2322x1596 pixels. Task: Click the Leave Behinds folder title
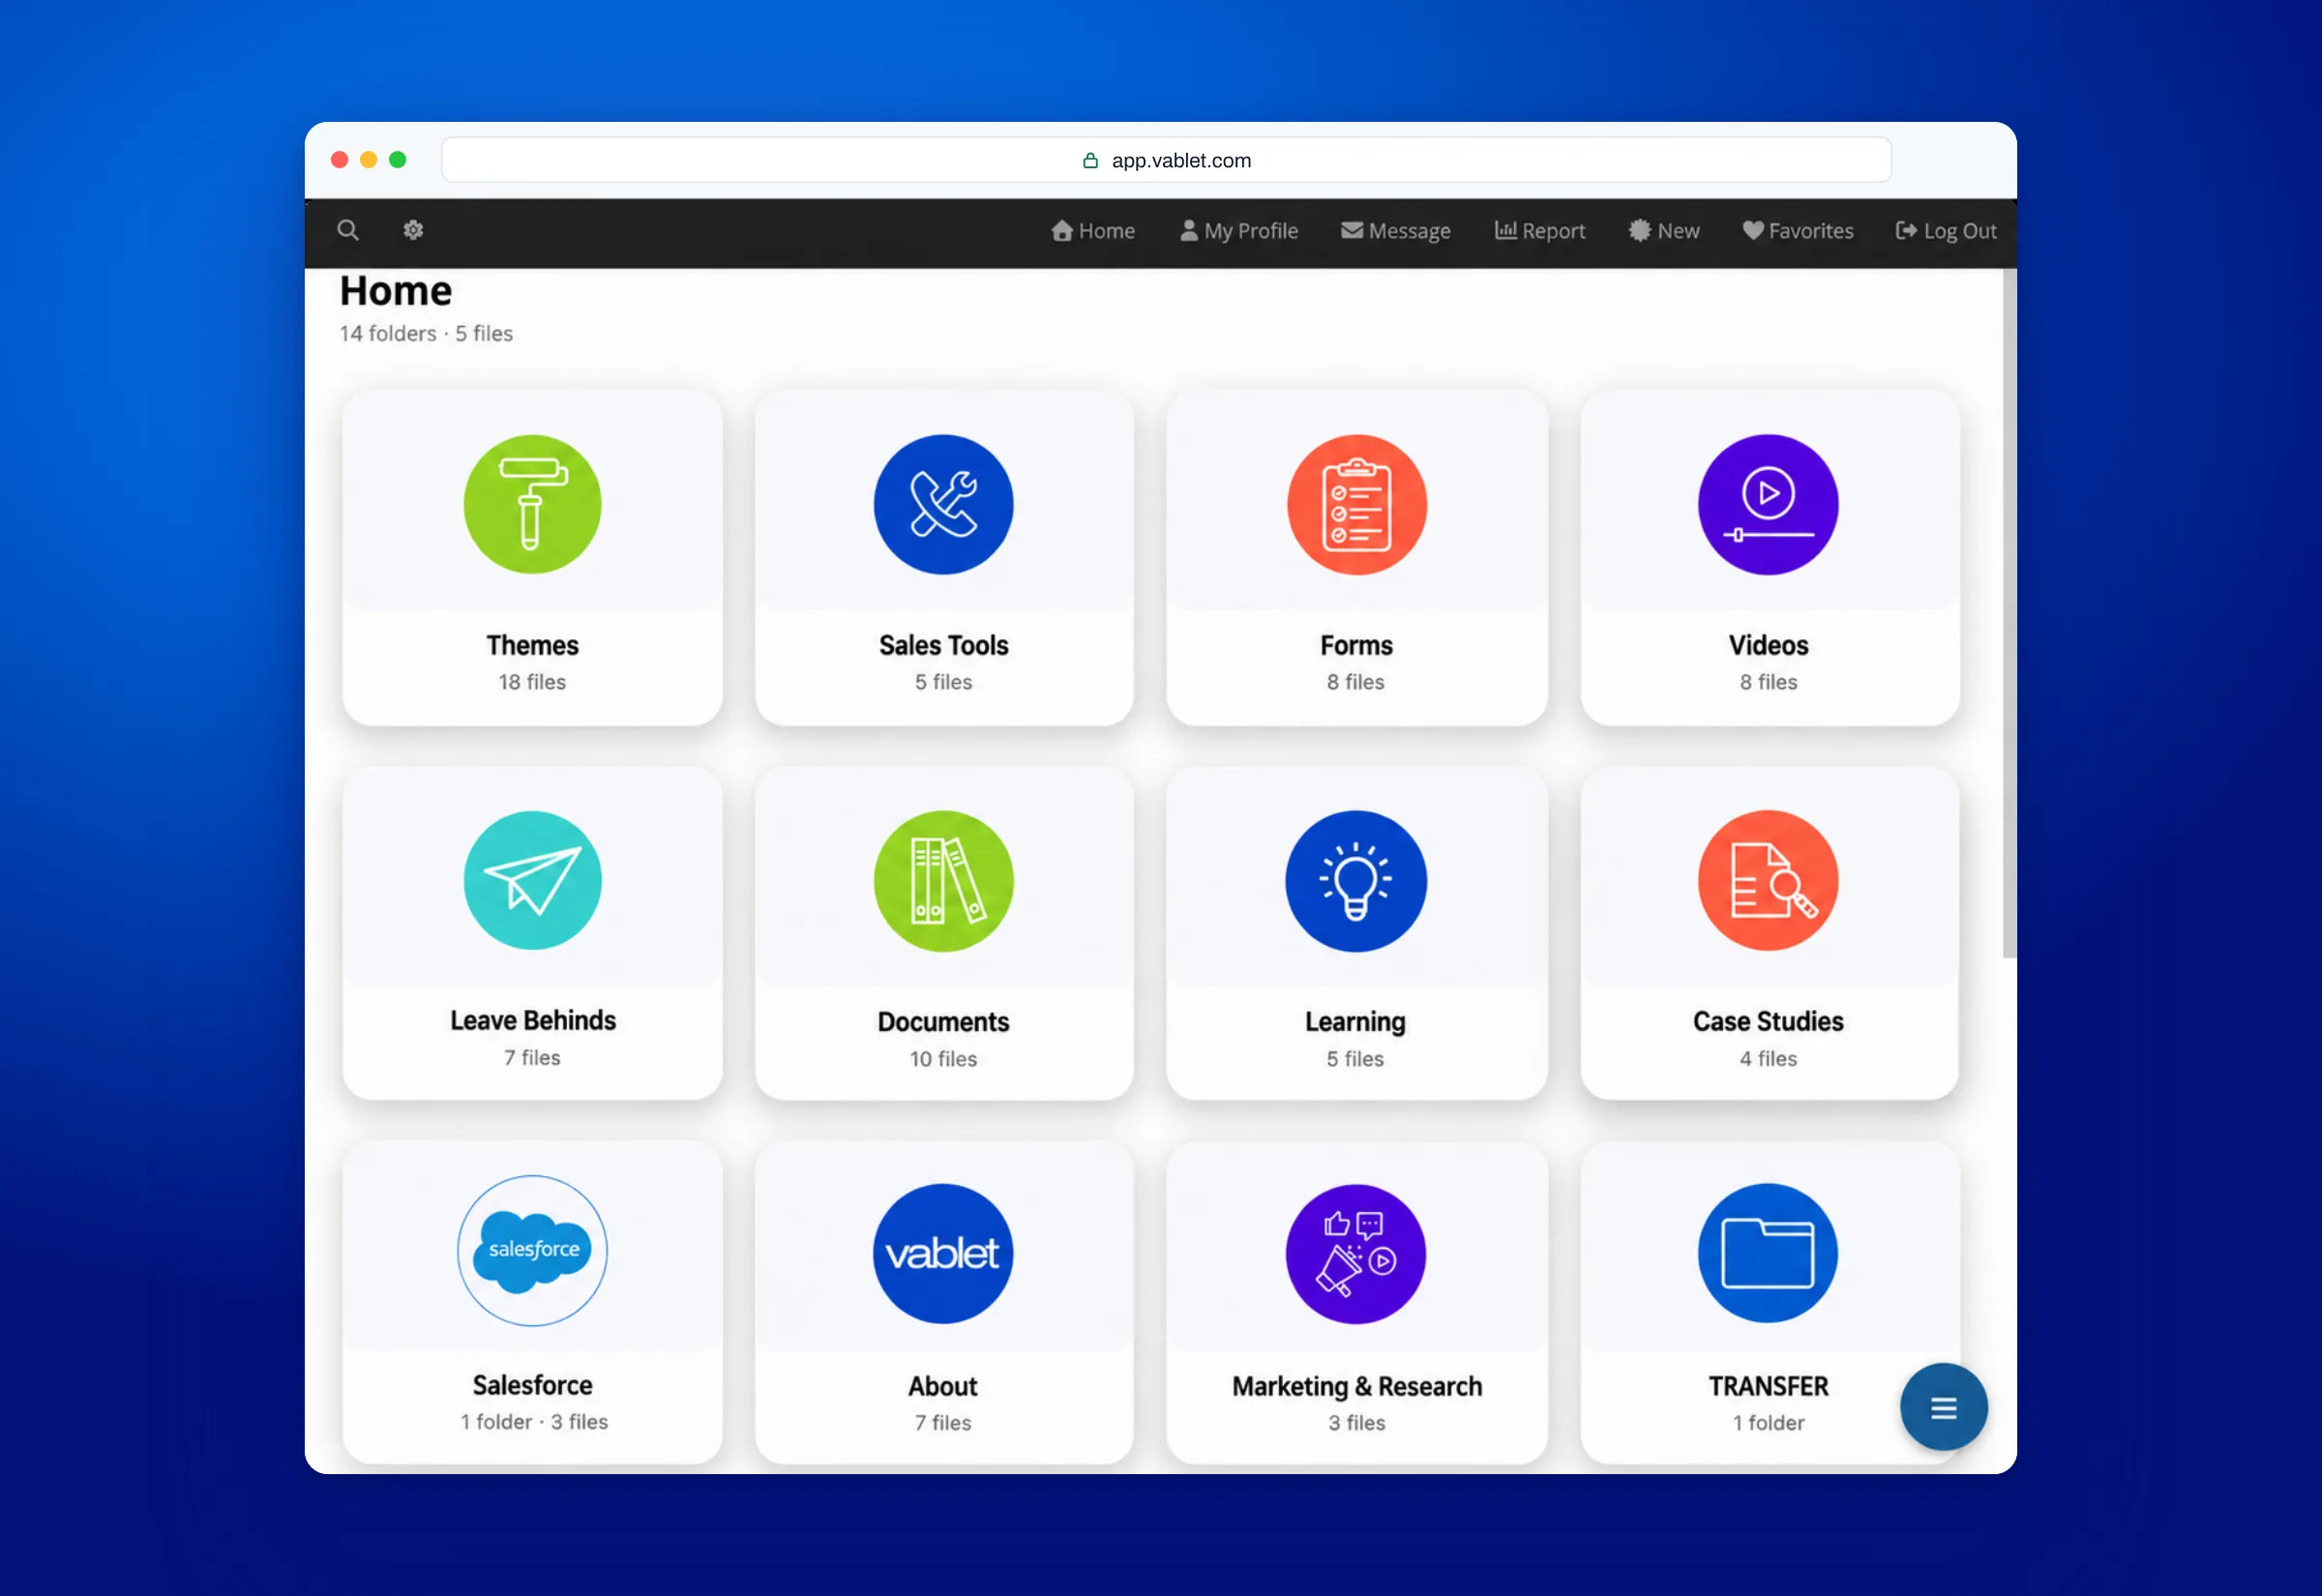[x=532, y=1021]
